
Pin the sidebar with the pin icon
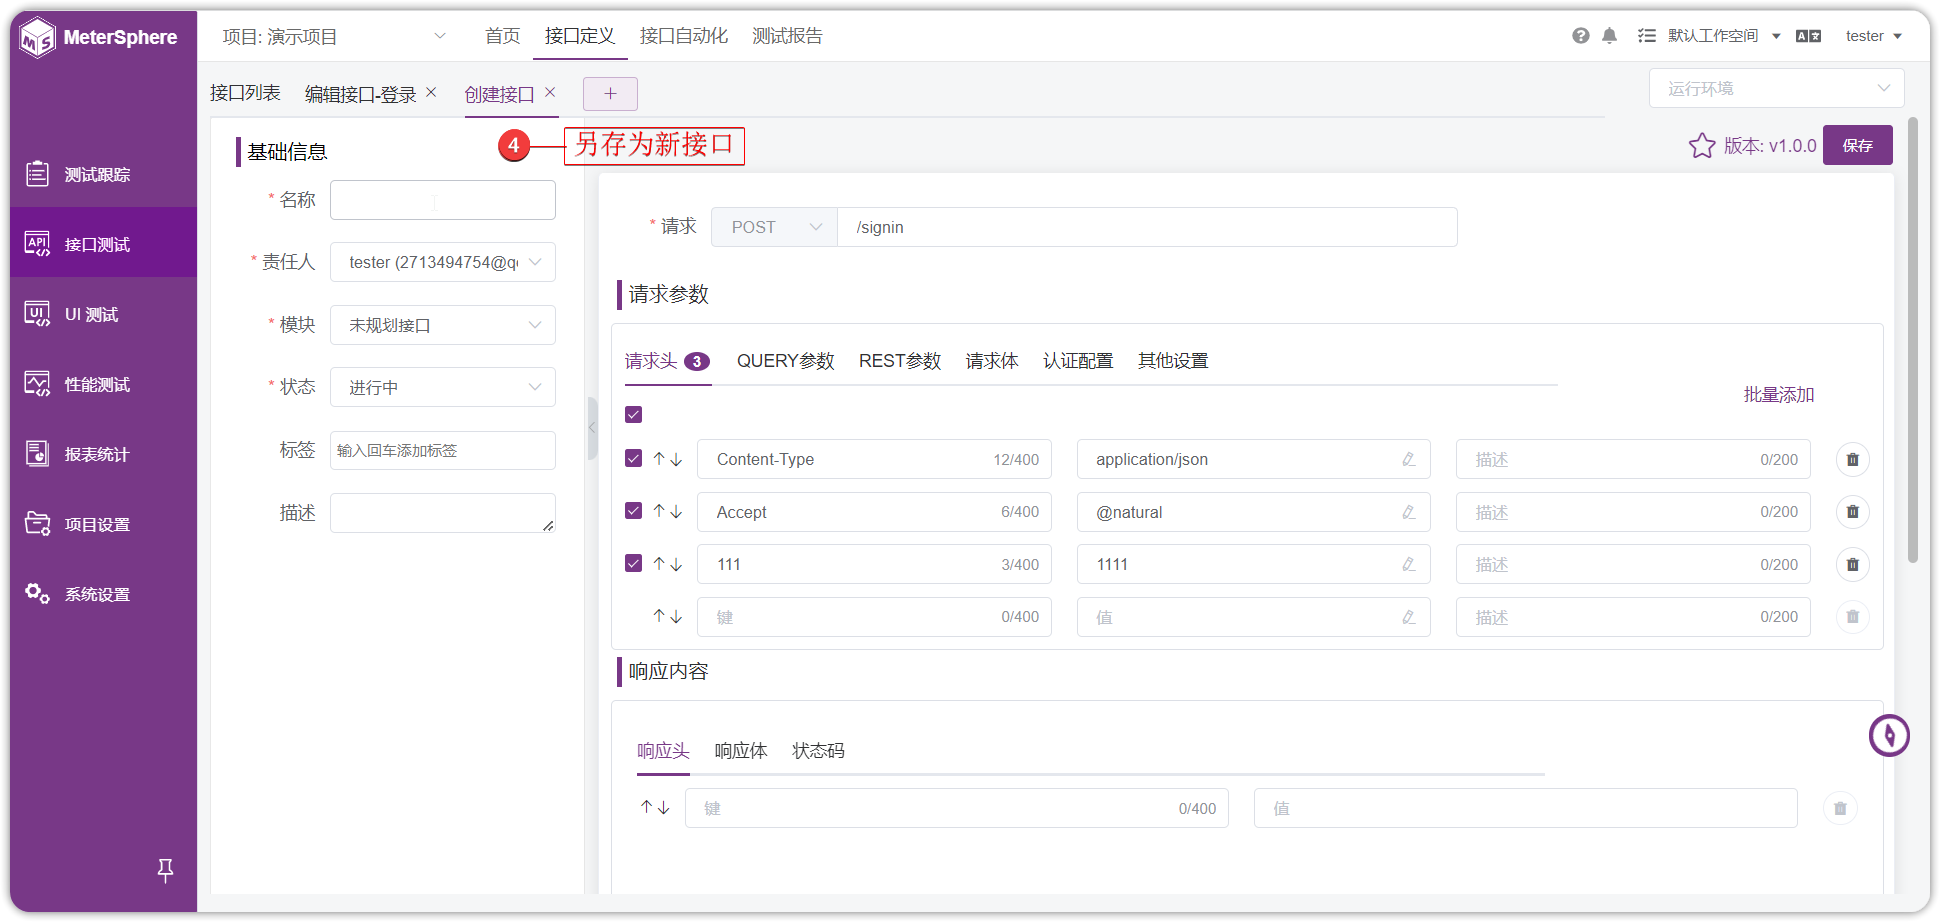coord(165,870)
